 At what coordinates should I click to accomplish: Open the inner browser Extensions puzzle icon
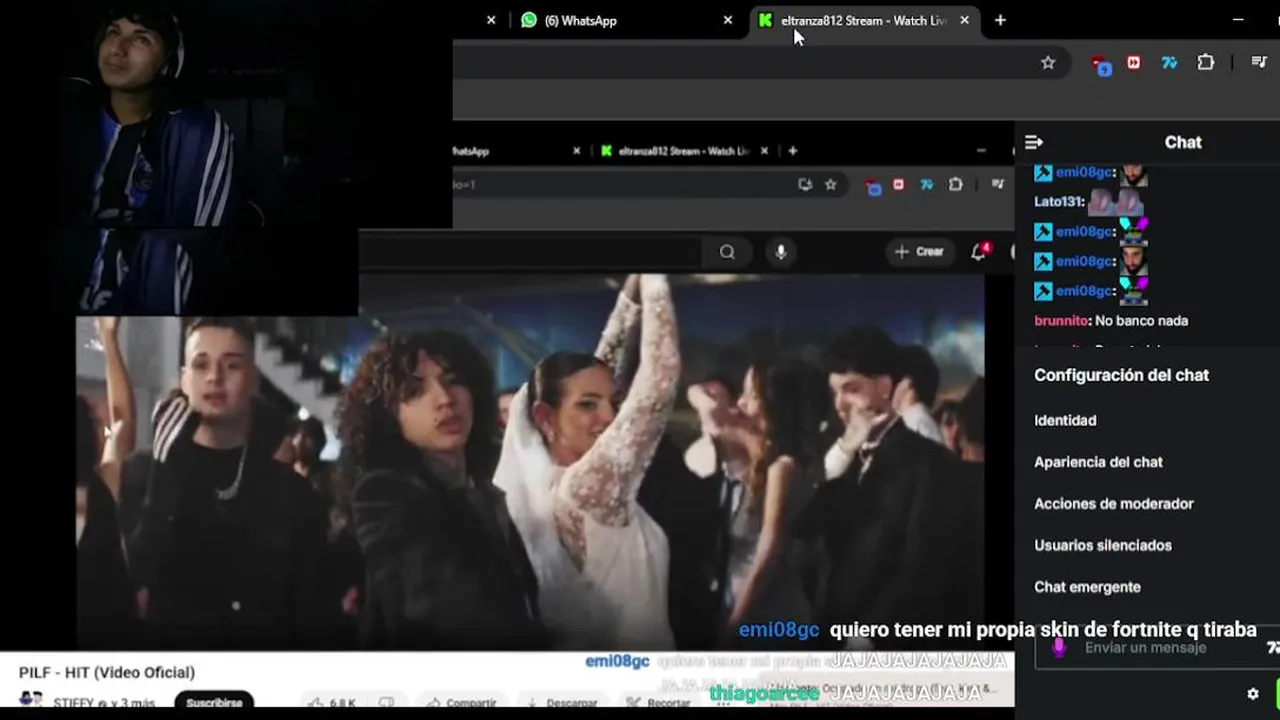(x=956, y=184)
